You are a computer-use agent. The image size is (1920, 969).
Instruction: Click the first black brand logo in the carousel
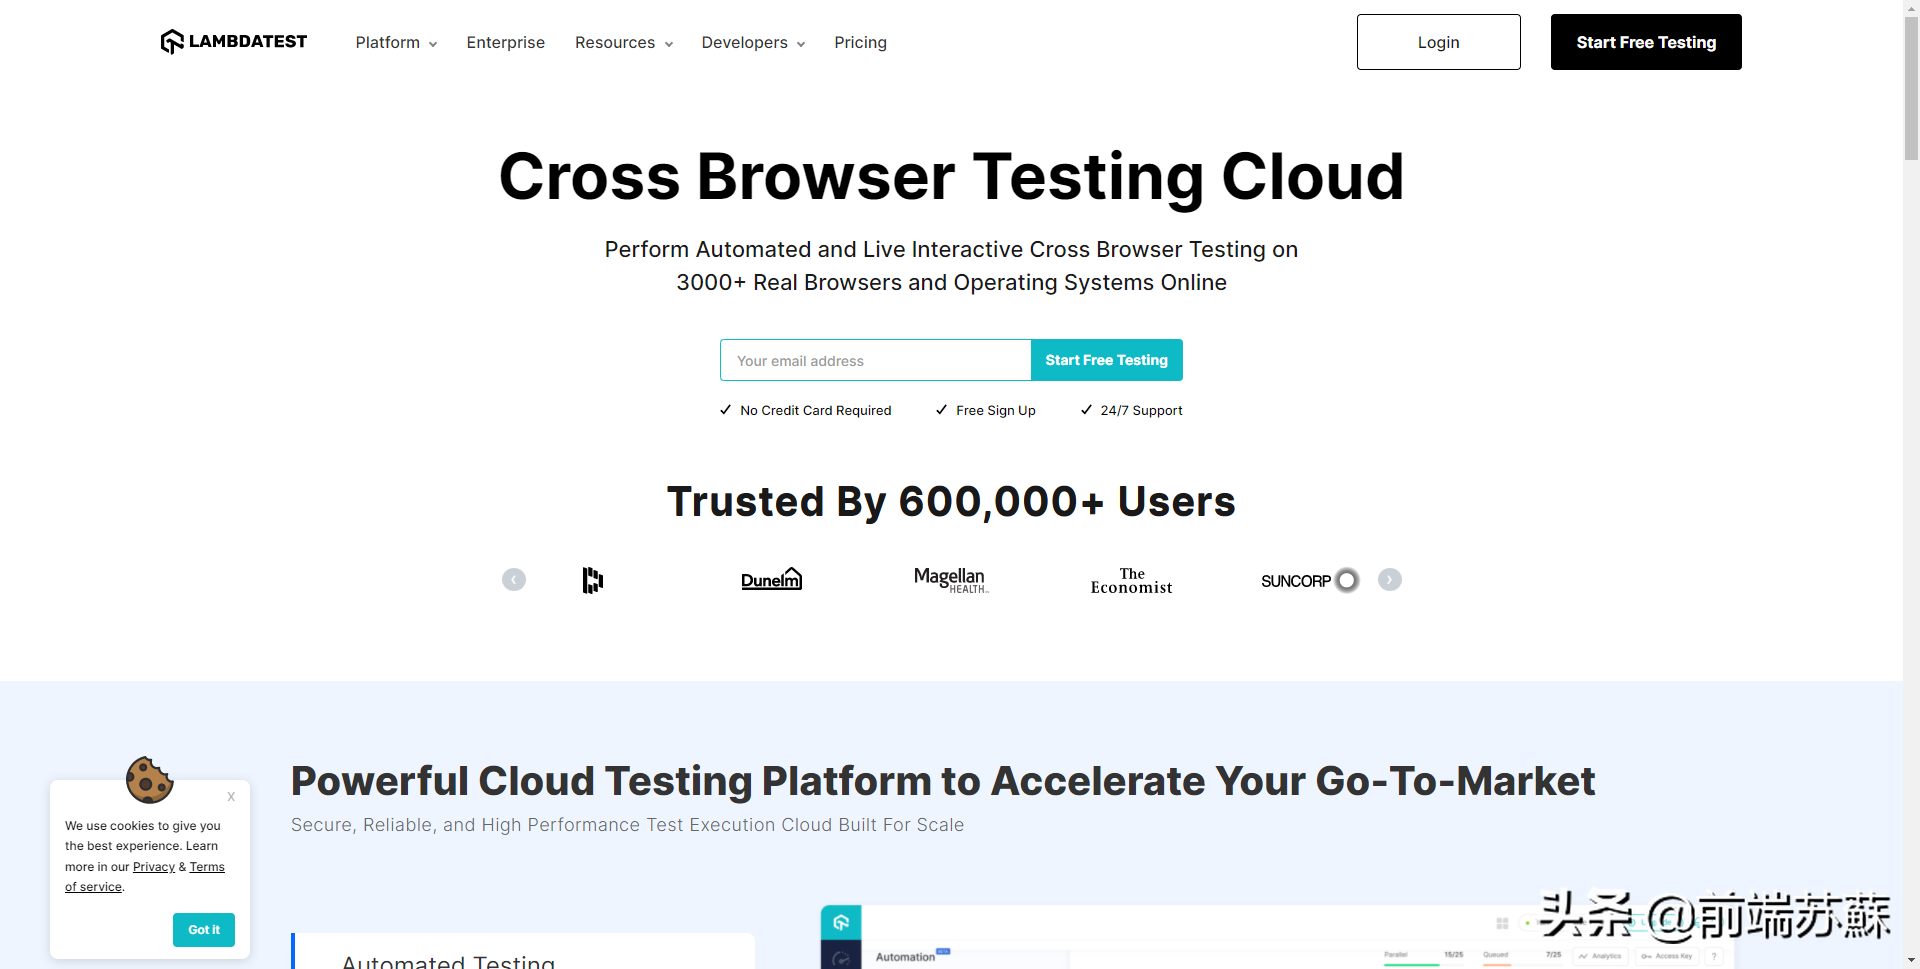coord(593,580)
